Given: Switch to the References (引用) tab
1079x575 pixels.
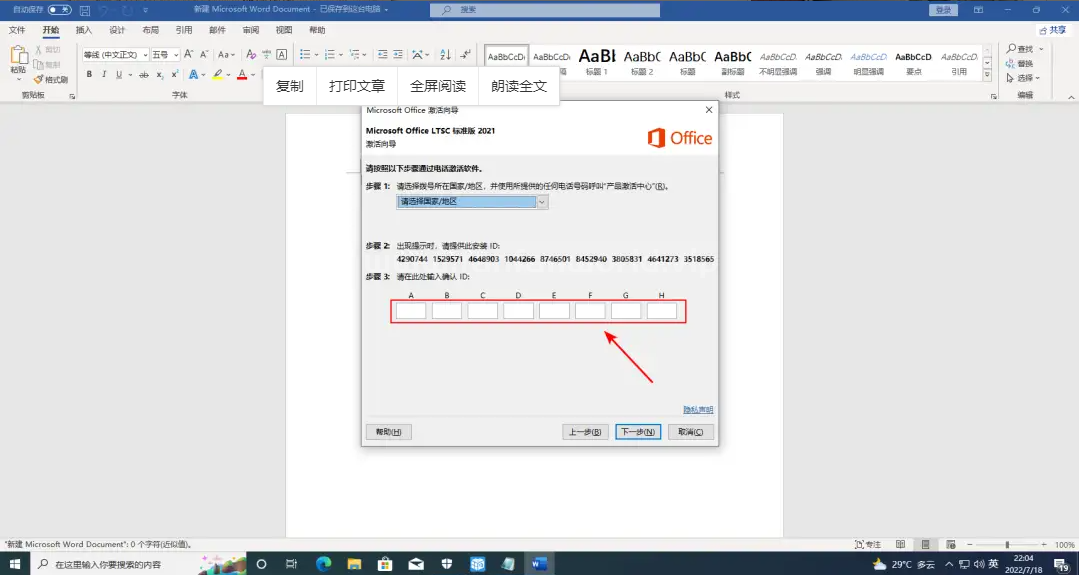Looking at the screenshot, I should click(184, 30).
